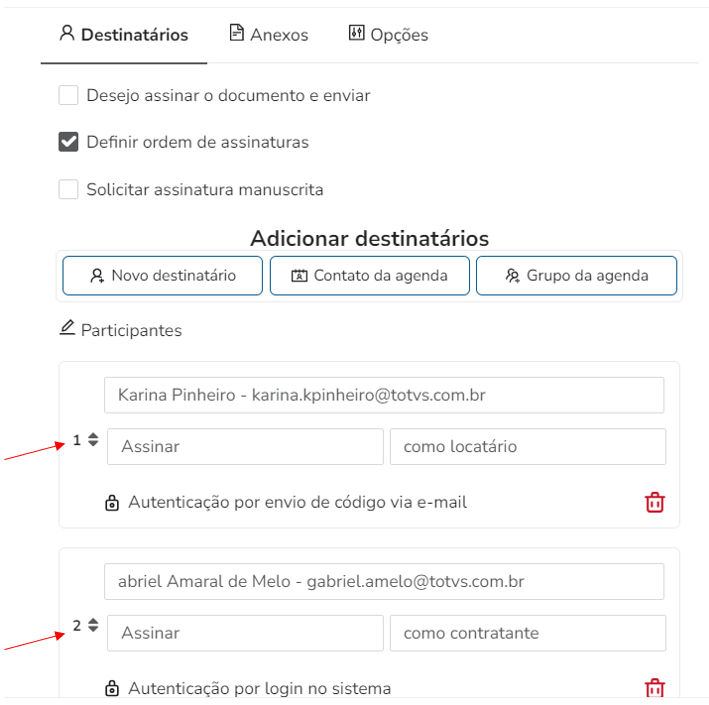Click the Contato da agenda button

tap(369, 276)
